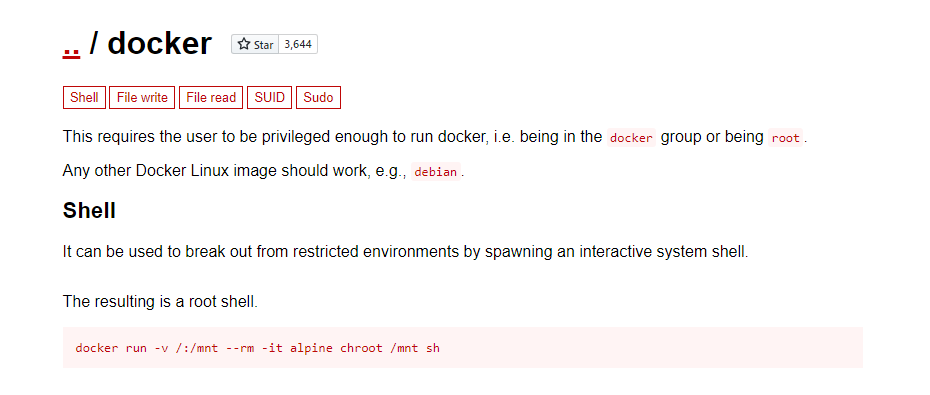Click the 'docker' page title

[160, 43]
